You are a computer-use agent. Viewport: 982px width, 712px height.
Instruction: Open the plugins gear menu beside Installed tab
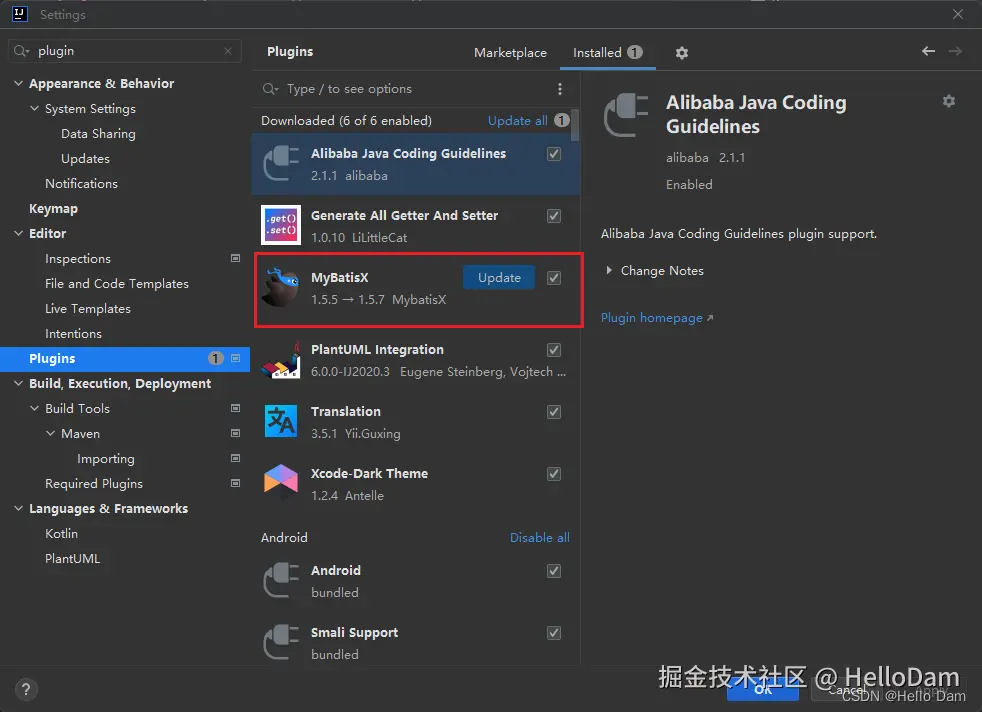pos(682,53)
